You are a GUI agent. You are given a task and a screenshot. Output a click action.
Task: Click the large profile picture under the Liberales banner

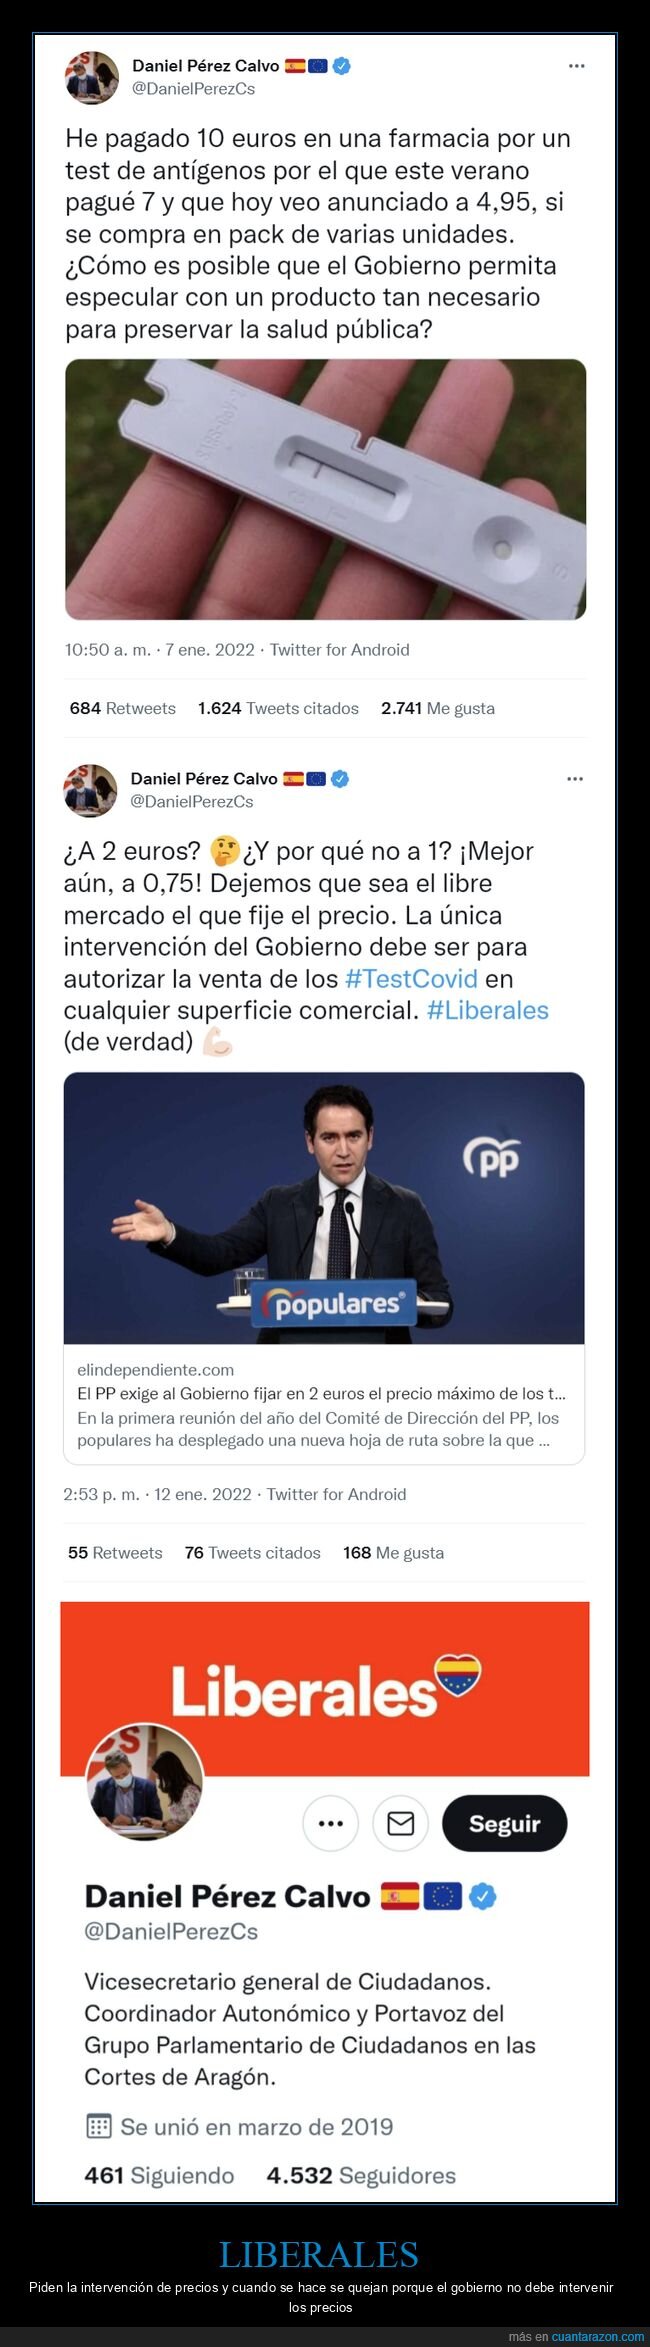(x=145, y=1782)
